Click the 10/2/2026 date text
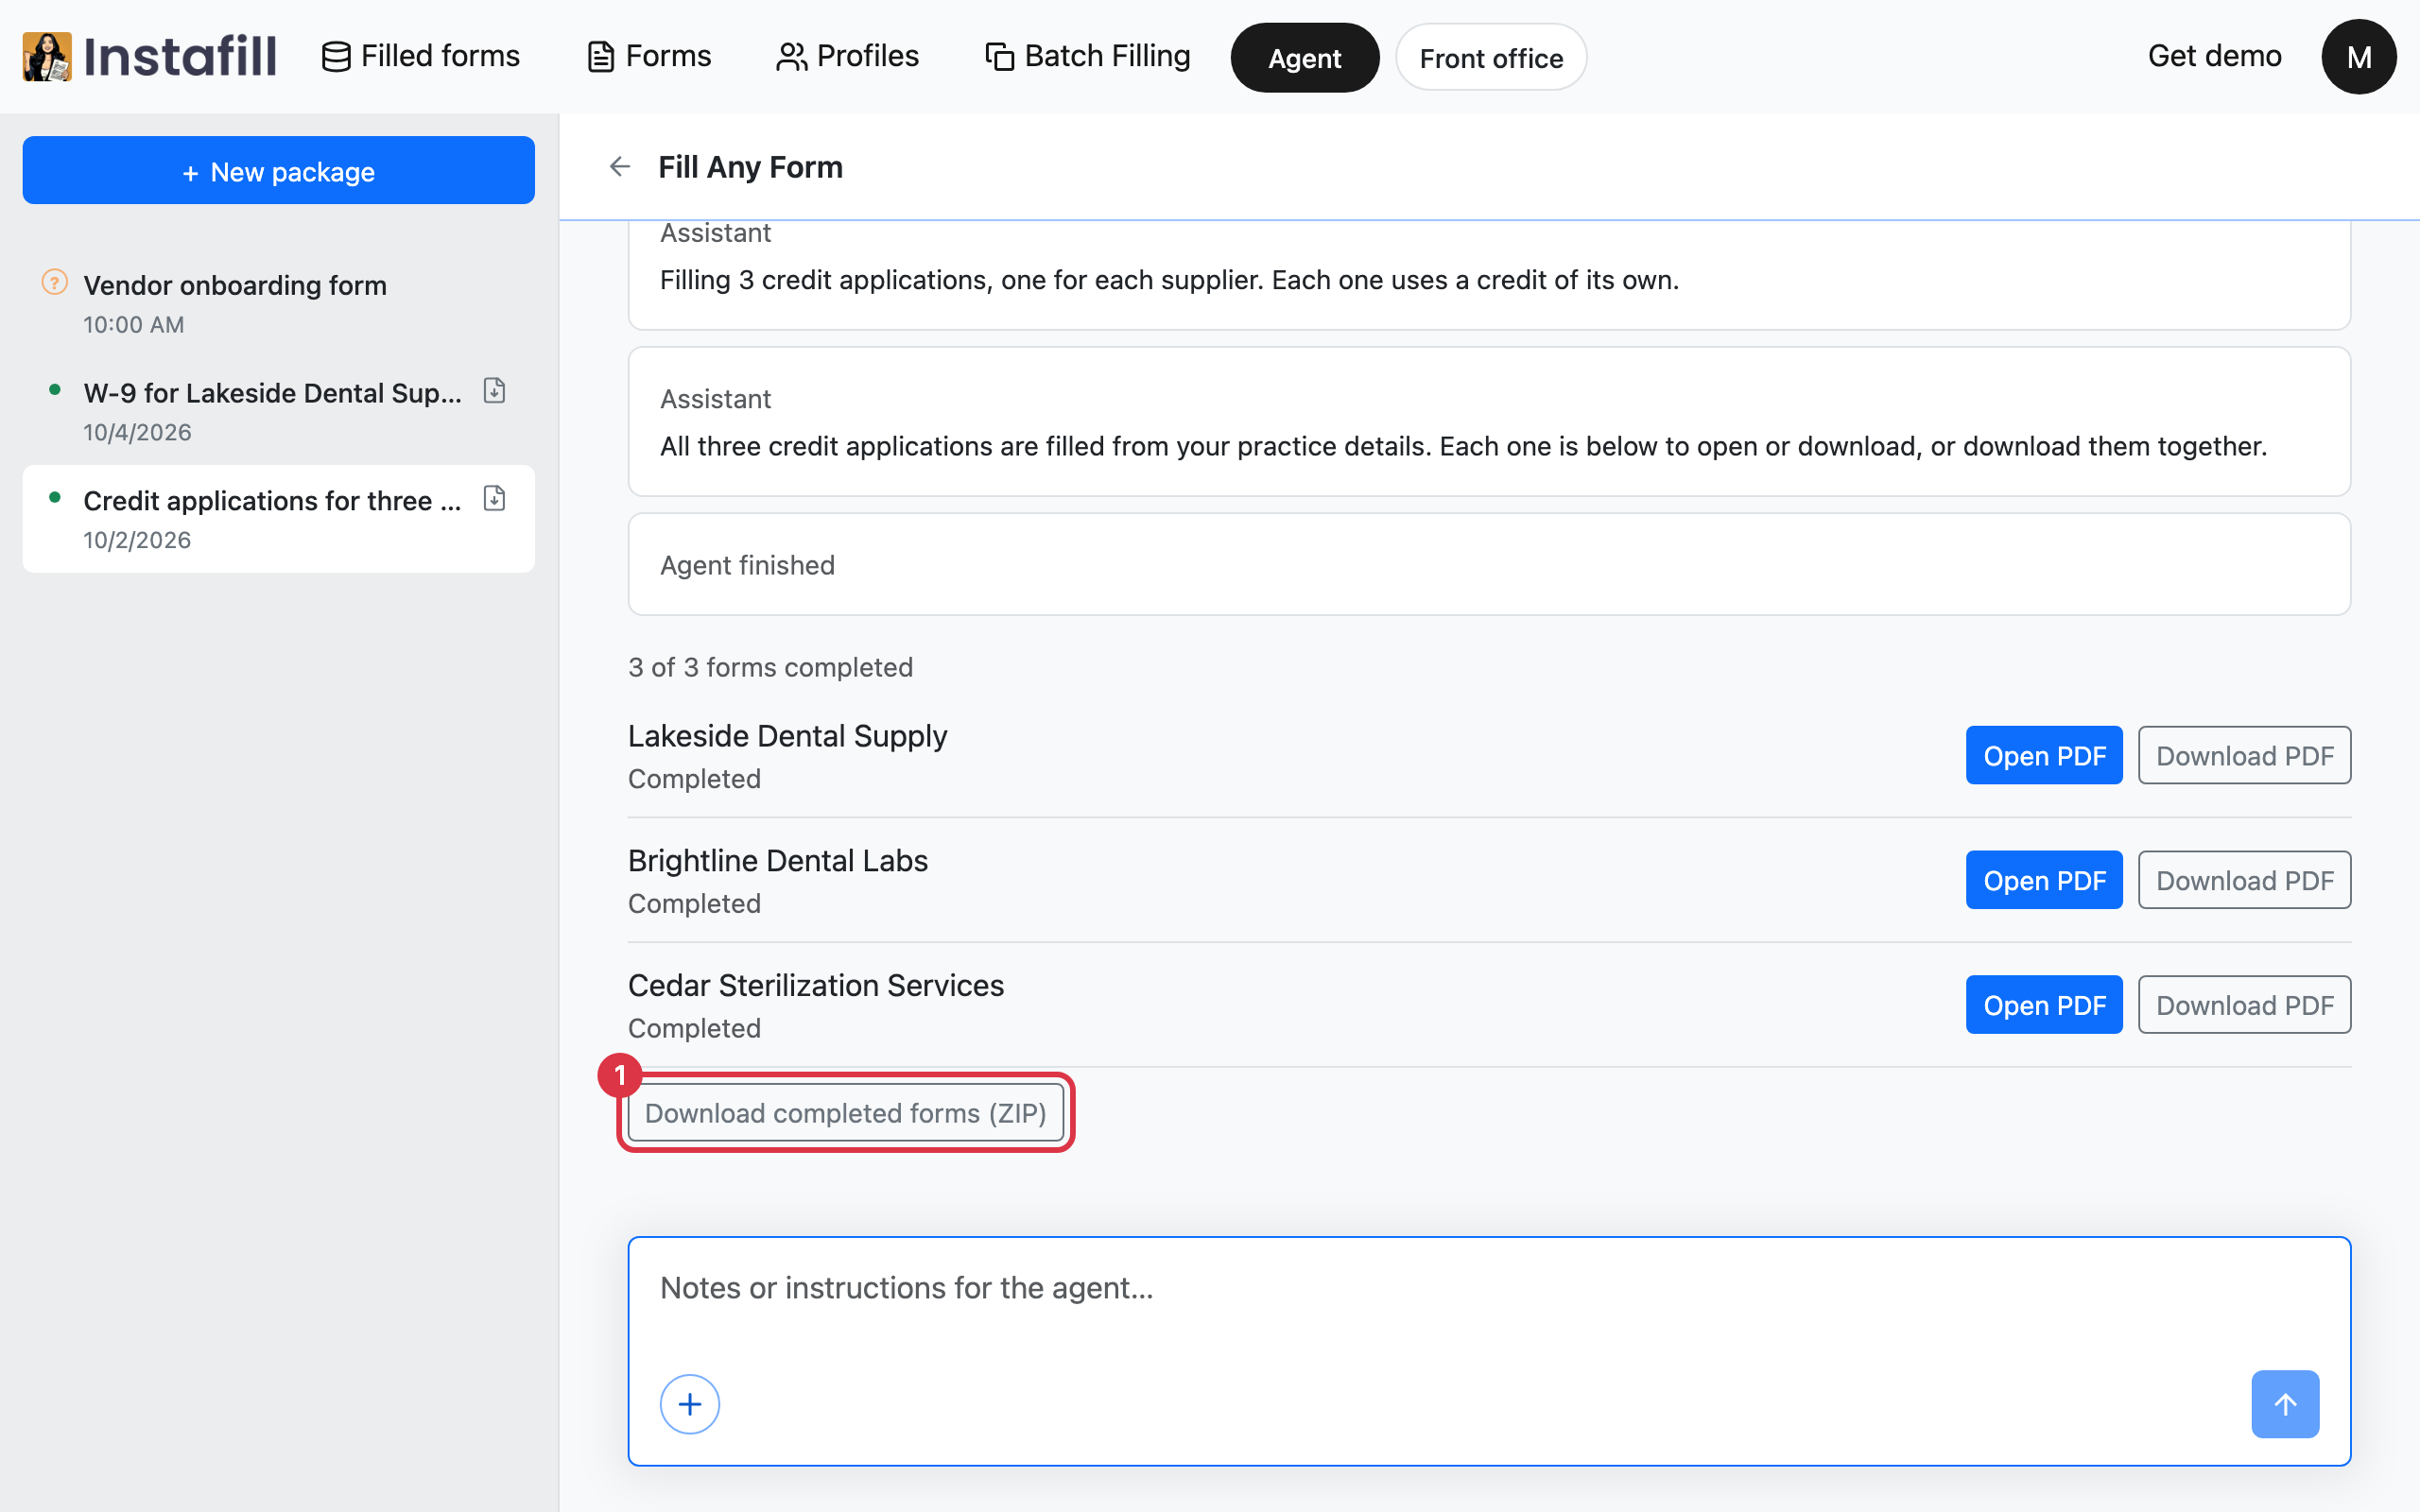 [x=137, y=540]
